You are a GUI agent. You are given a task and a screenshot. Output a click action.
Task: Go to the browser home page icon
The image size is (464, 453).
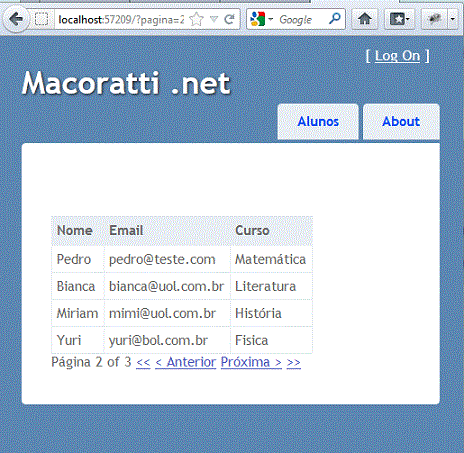[x=365, y=19]
